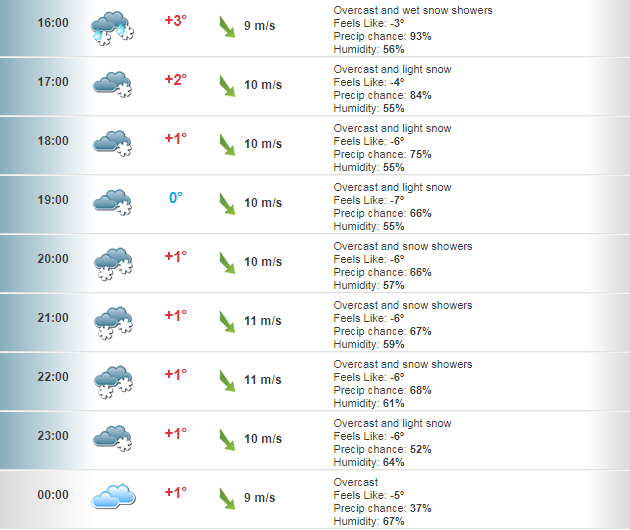Select the Feels Like -7° text at 19:00
Image resolution: width=630 pixels, height=530 pixels.
(369, 201)
